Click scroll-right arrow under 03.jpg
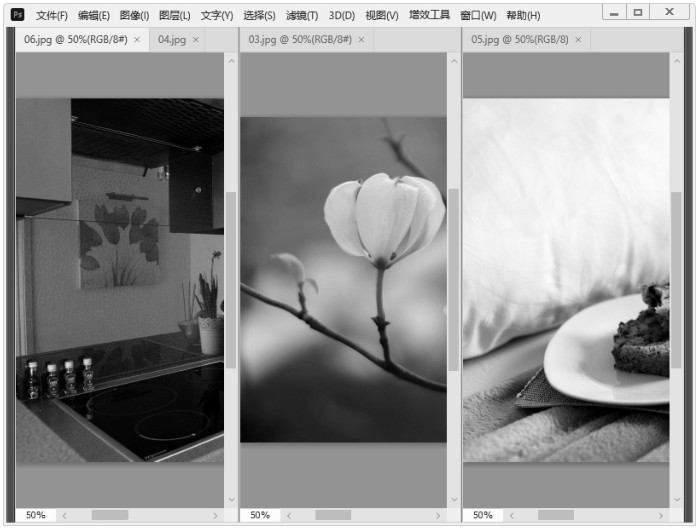 [x=438, y=516]
